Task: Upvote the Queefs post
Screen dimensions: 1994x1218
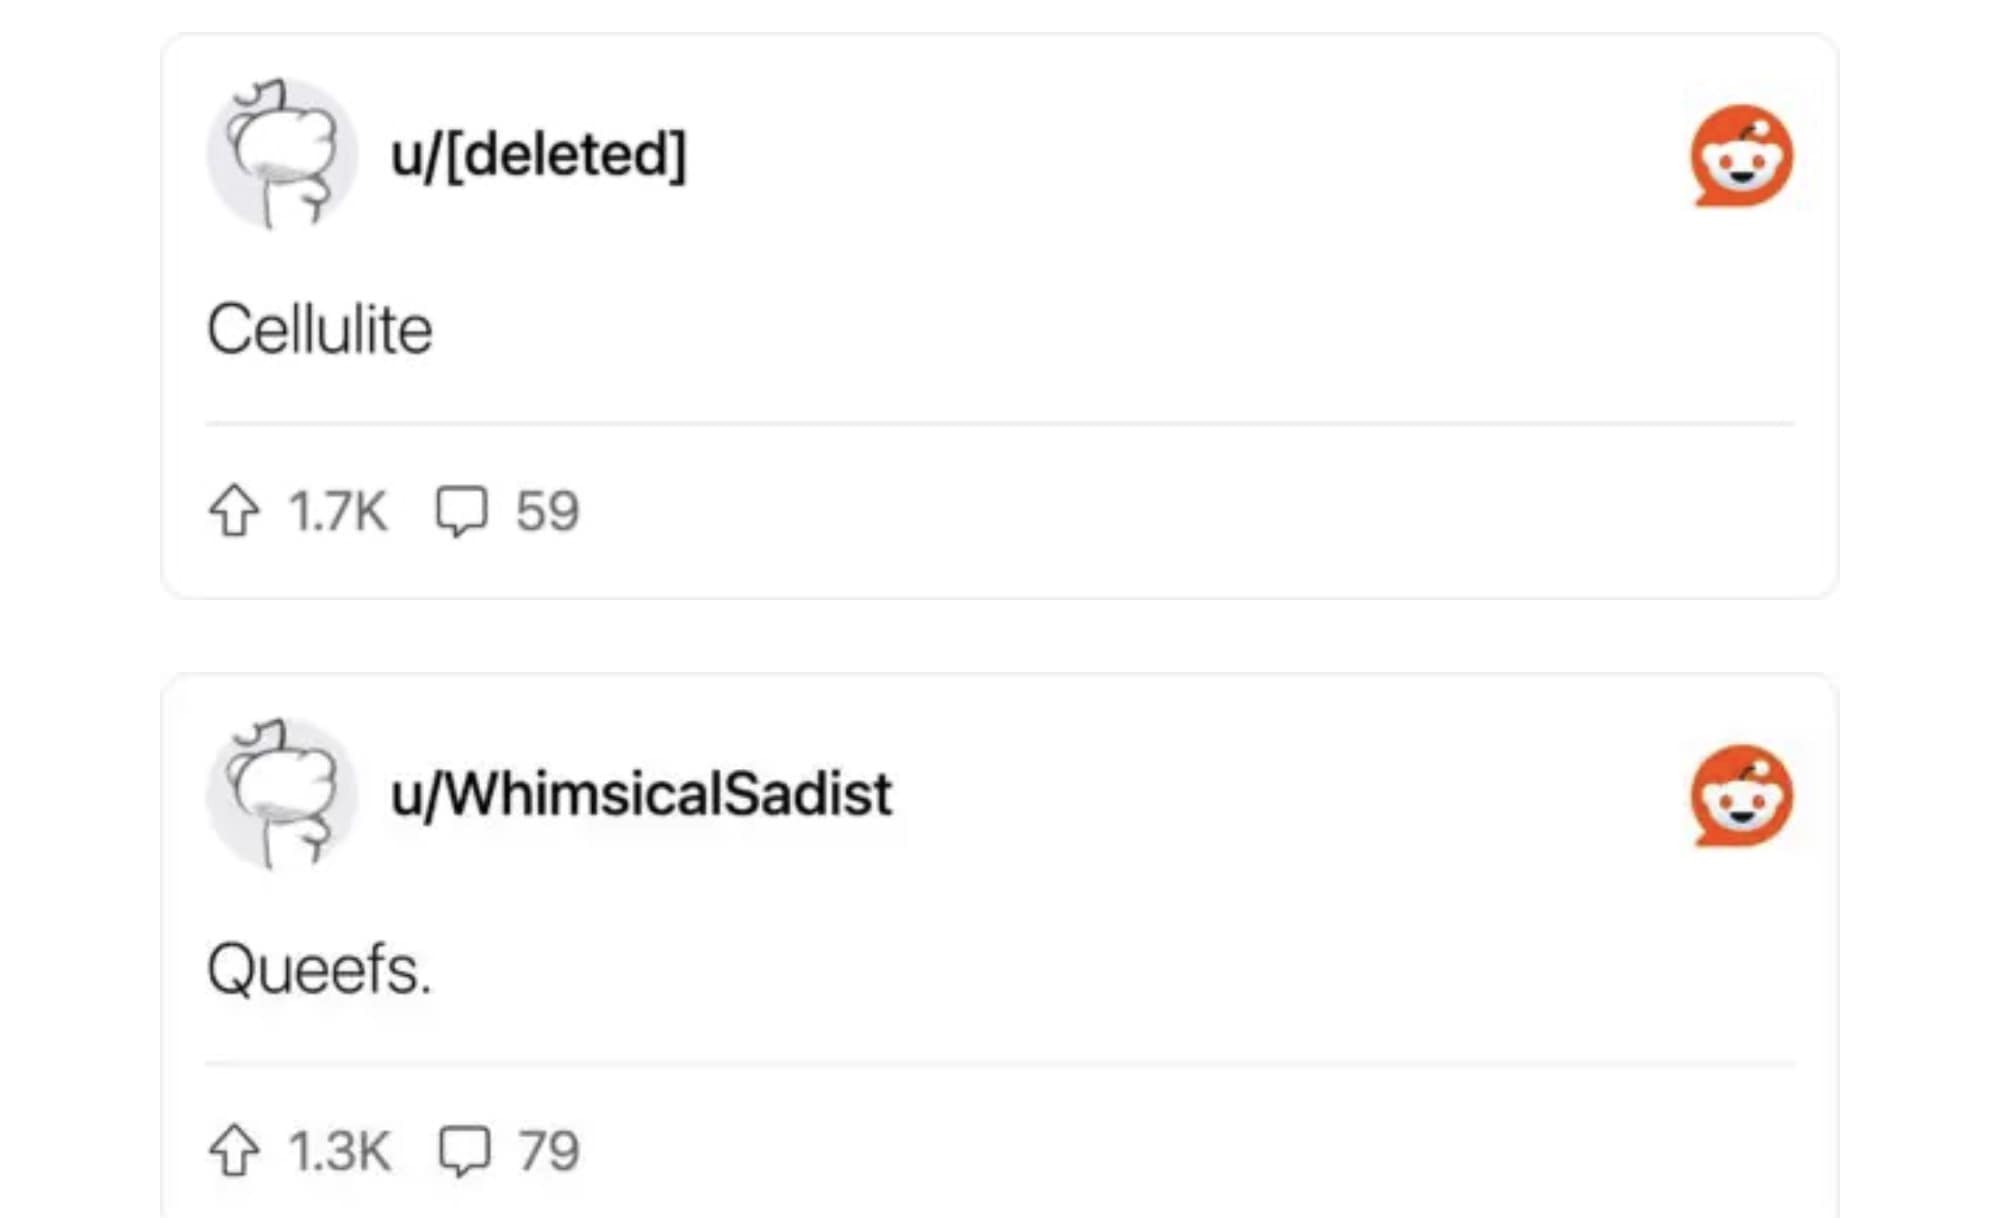Action: [234, 1151]
